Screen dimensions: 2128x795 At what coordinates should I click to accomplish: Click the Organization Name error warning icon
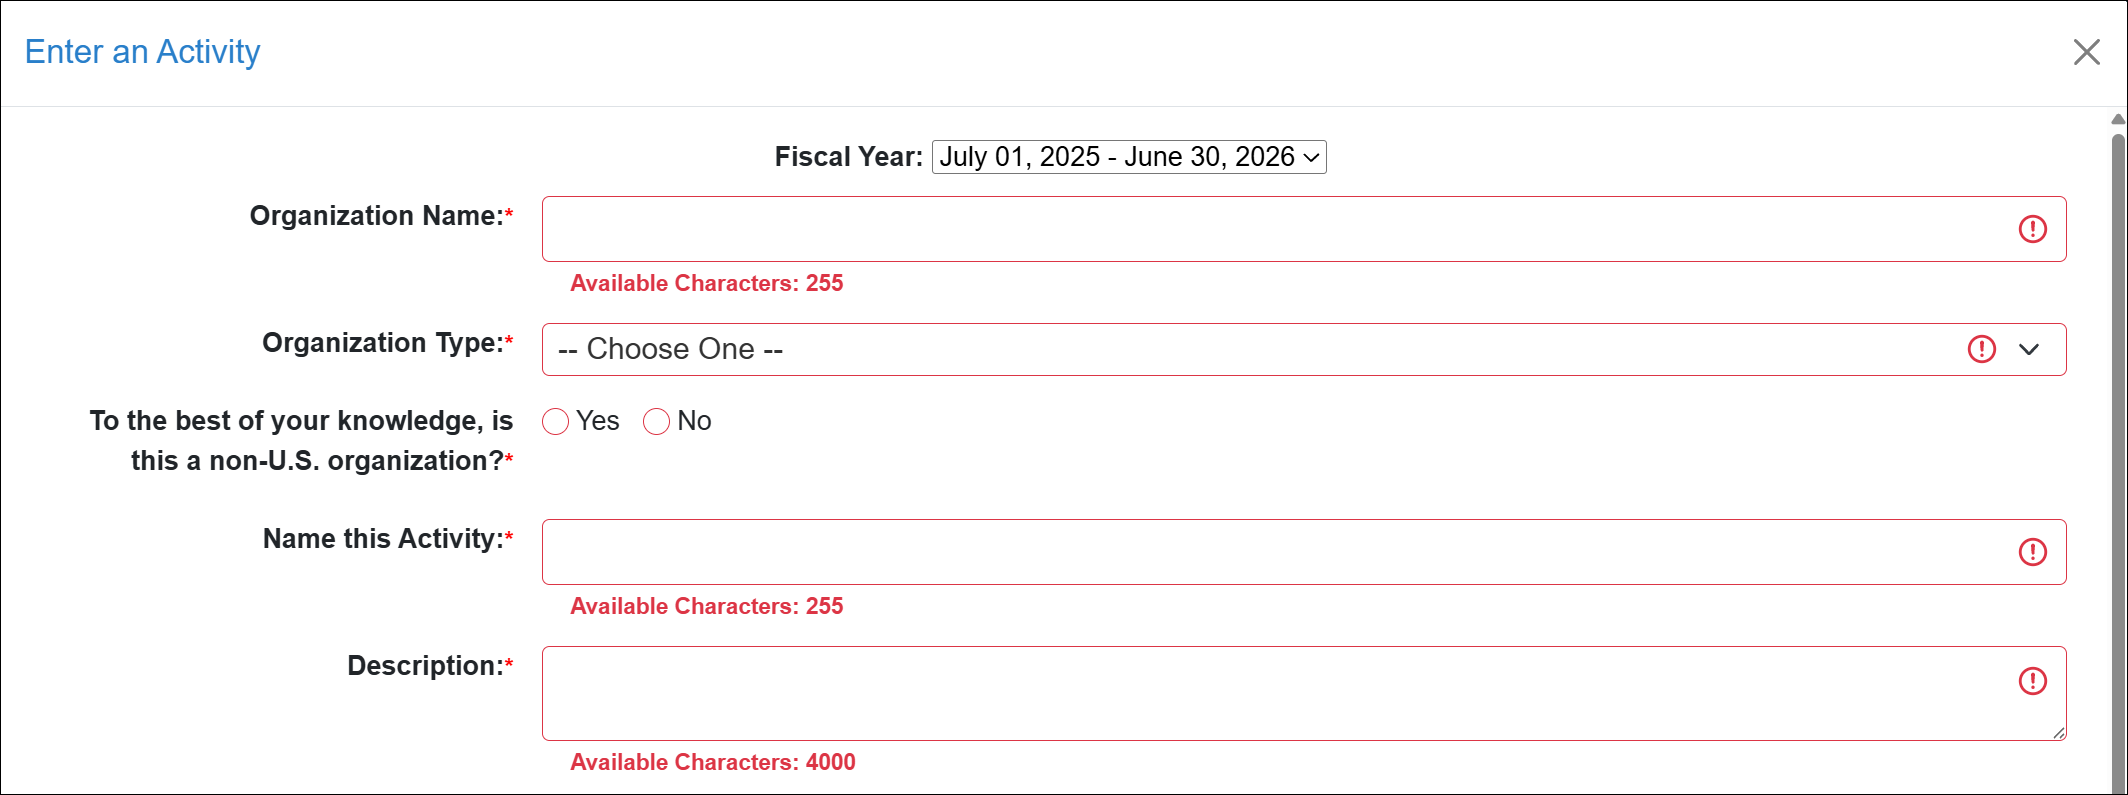2032,229
